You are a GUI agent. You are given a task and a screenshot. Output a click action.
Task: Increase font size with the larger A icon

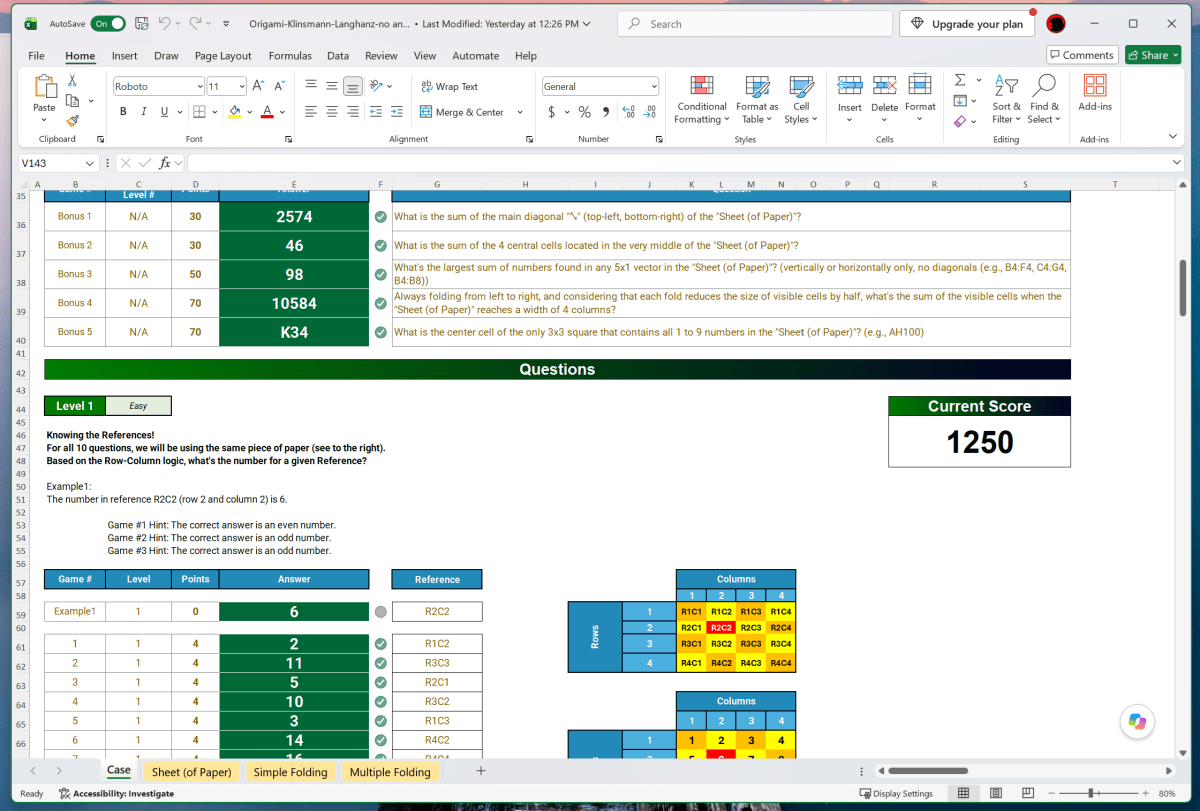258,86
